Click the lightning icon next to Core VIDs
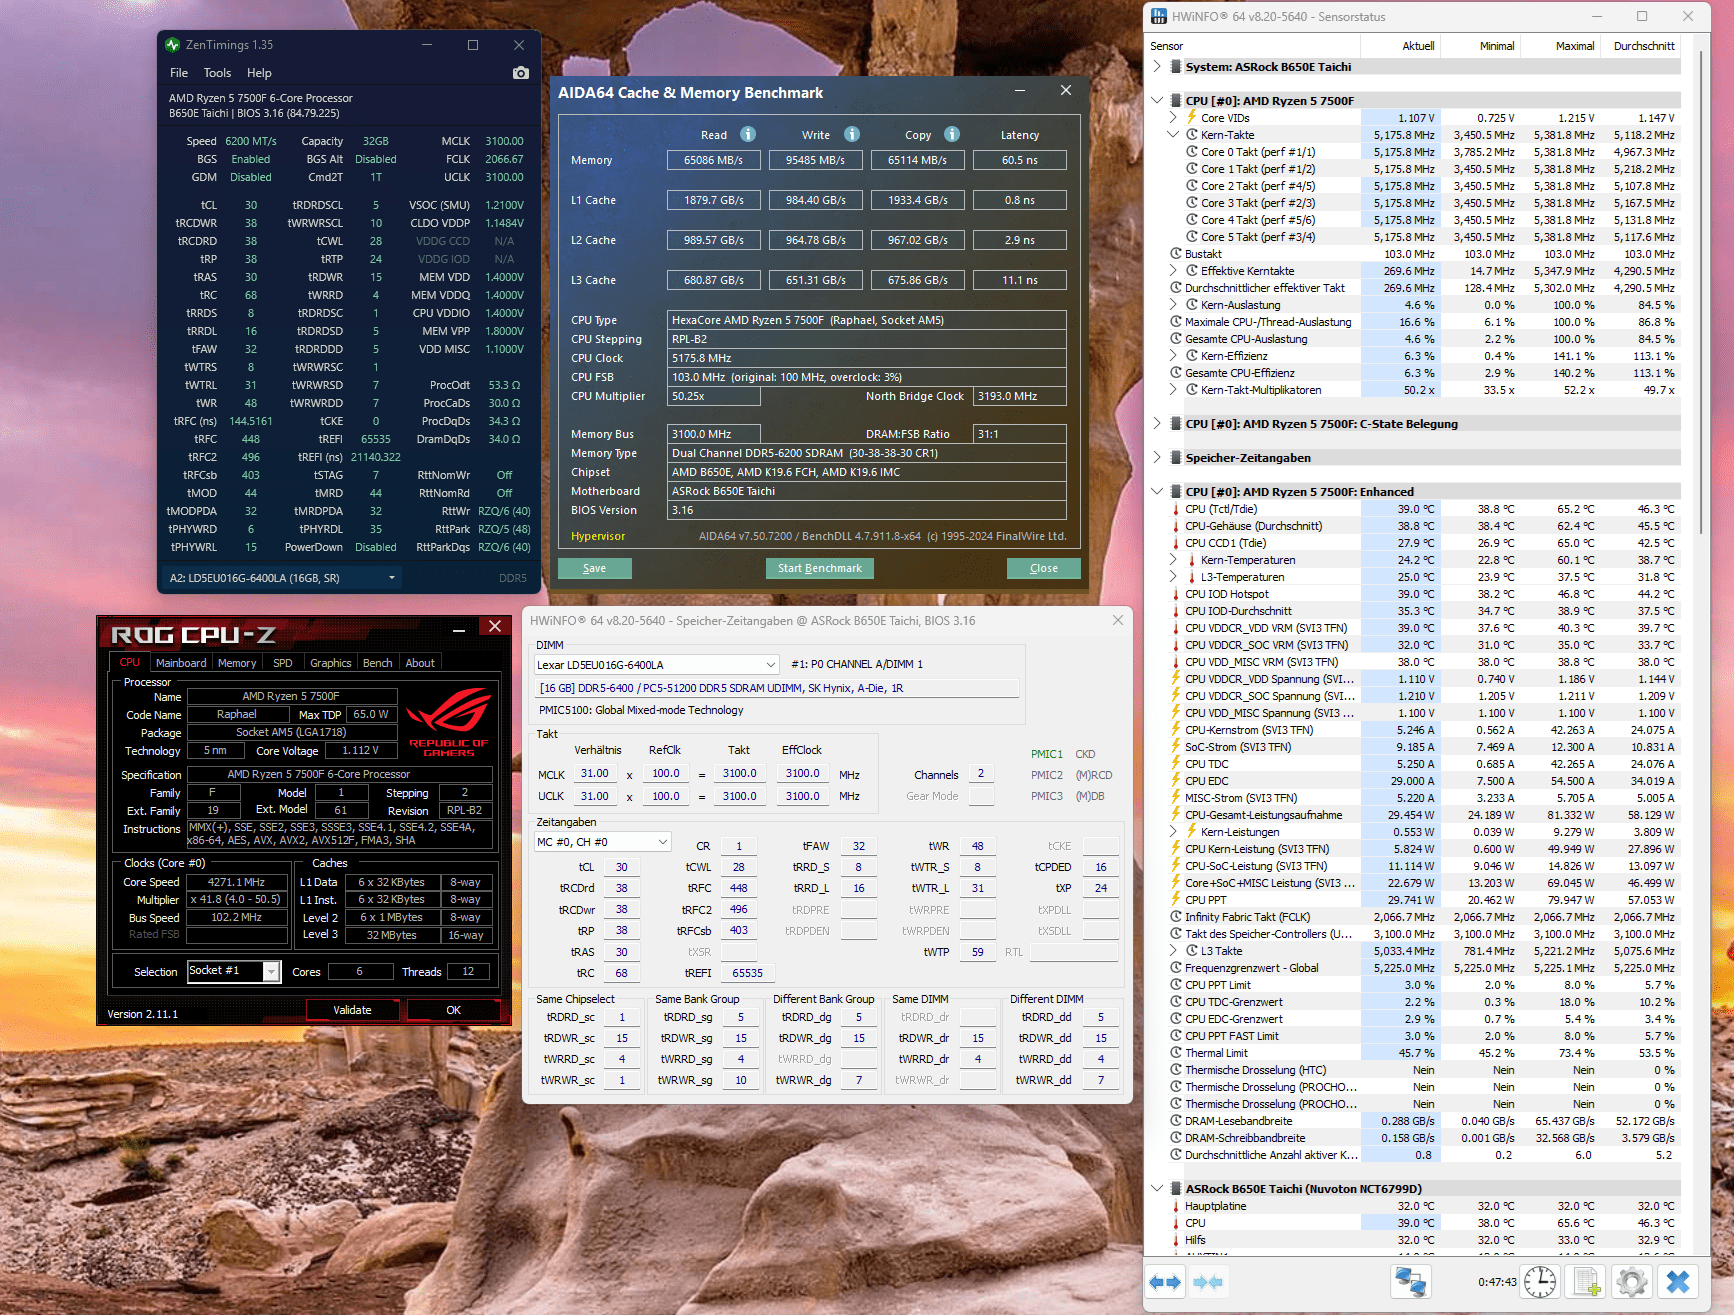Viewport: 1734px width, 1315px height. pos(1192,118)
